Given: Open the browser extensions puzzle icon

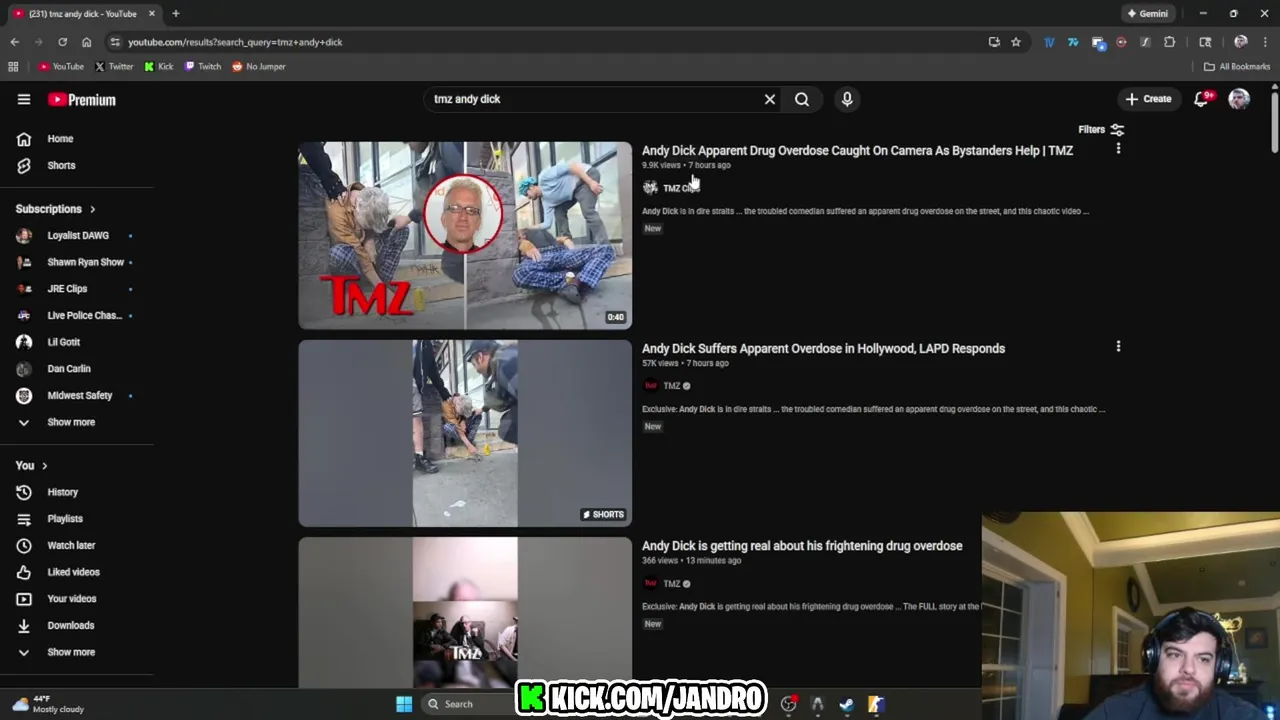Looking at the screenshot, I should [x=1169, y=42].
